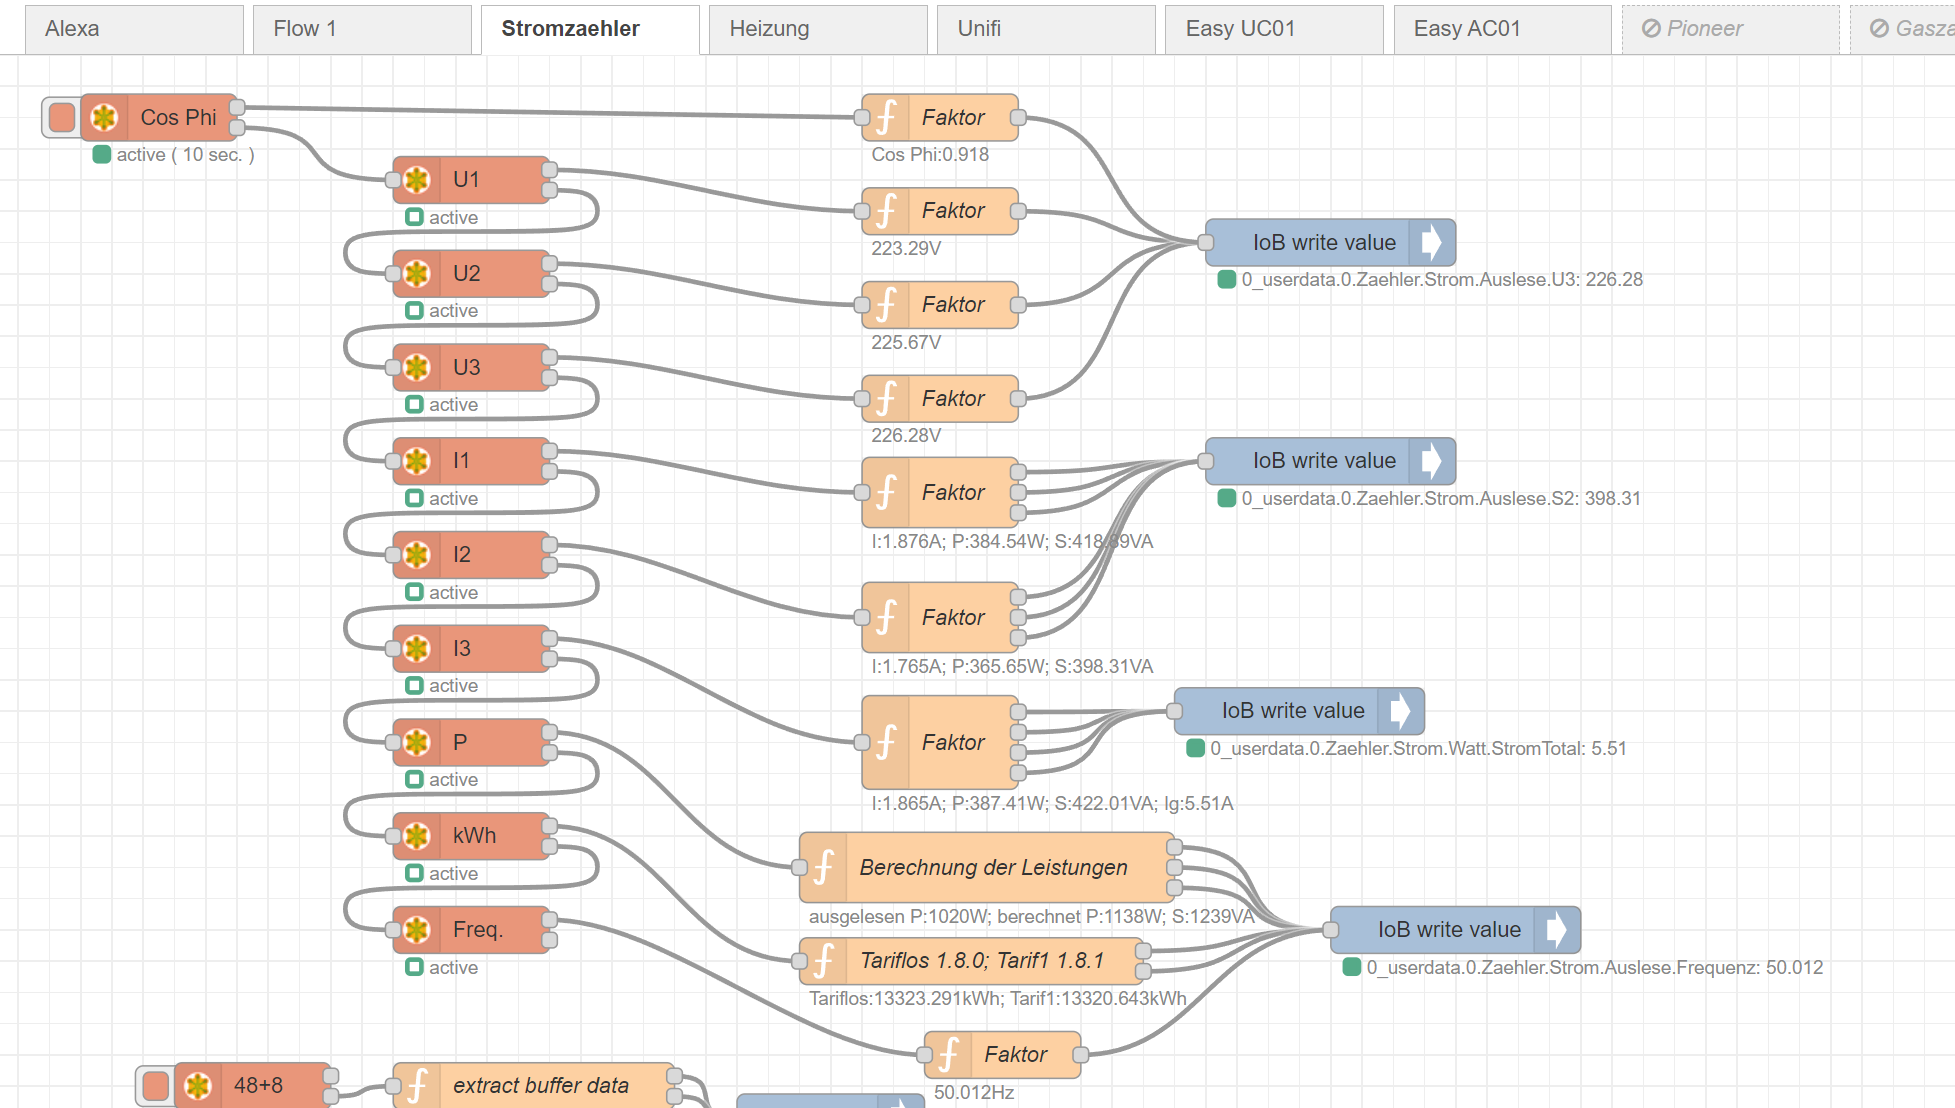Switch to the Unifi tab
1955x1108 pixels.
click(1046, 29)
